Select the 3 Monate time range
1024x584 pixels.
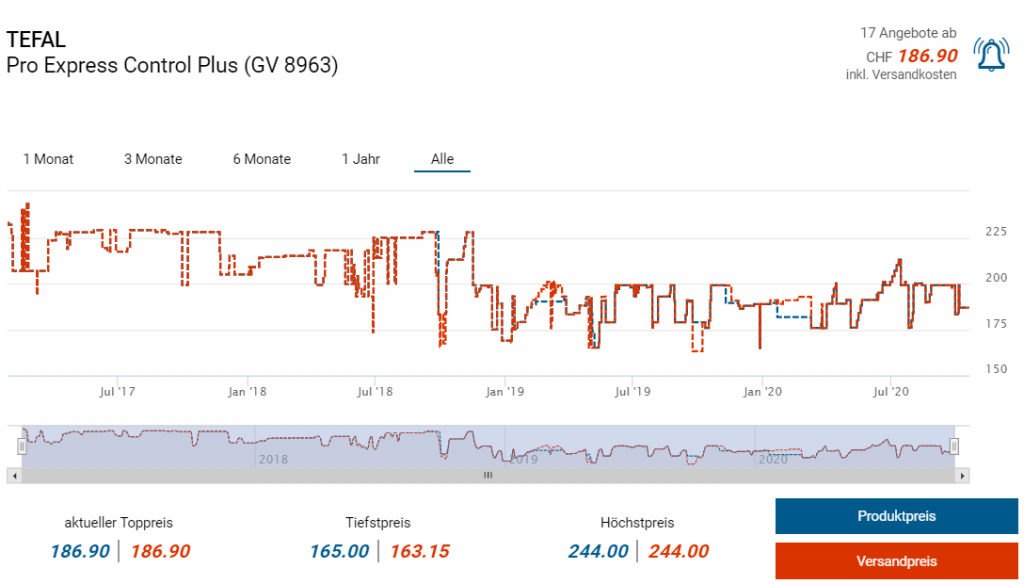coord(153,159)
